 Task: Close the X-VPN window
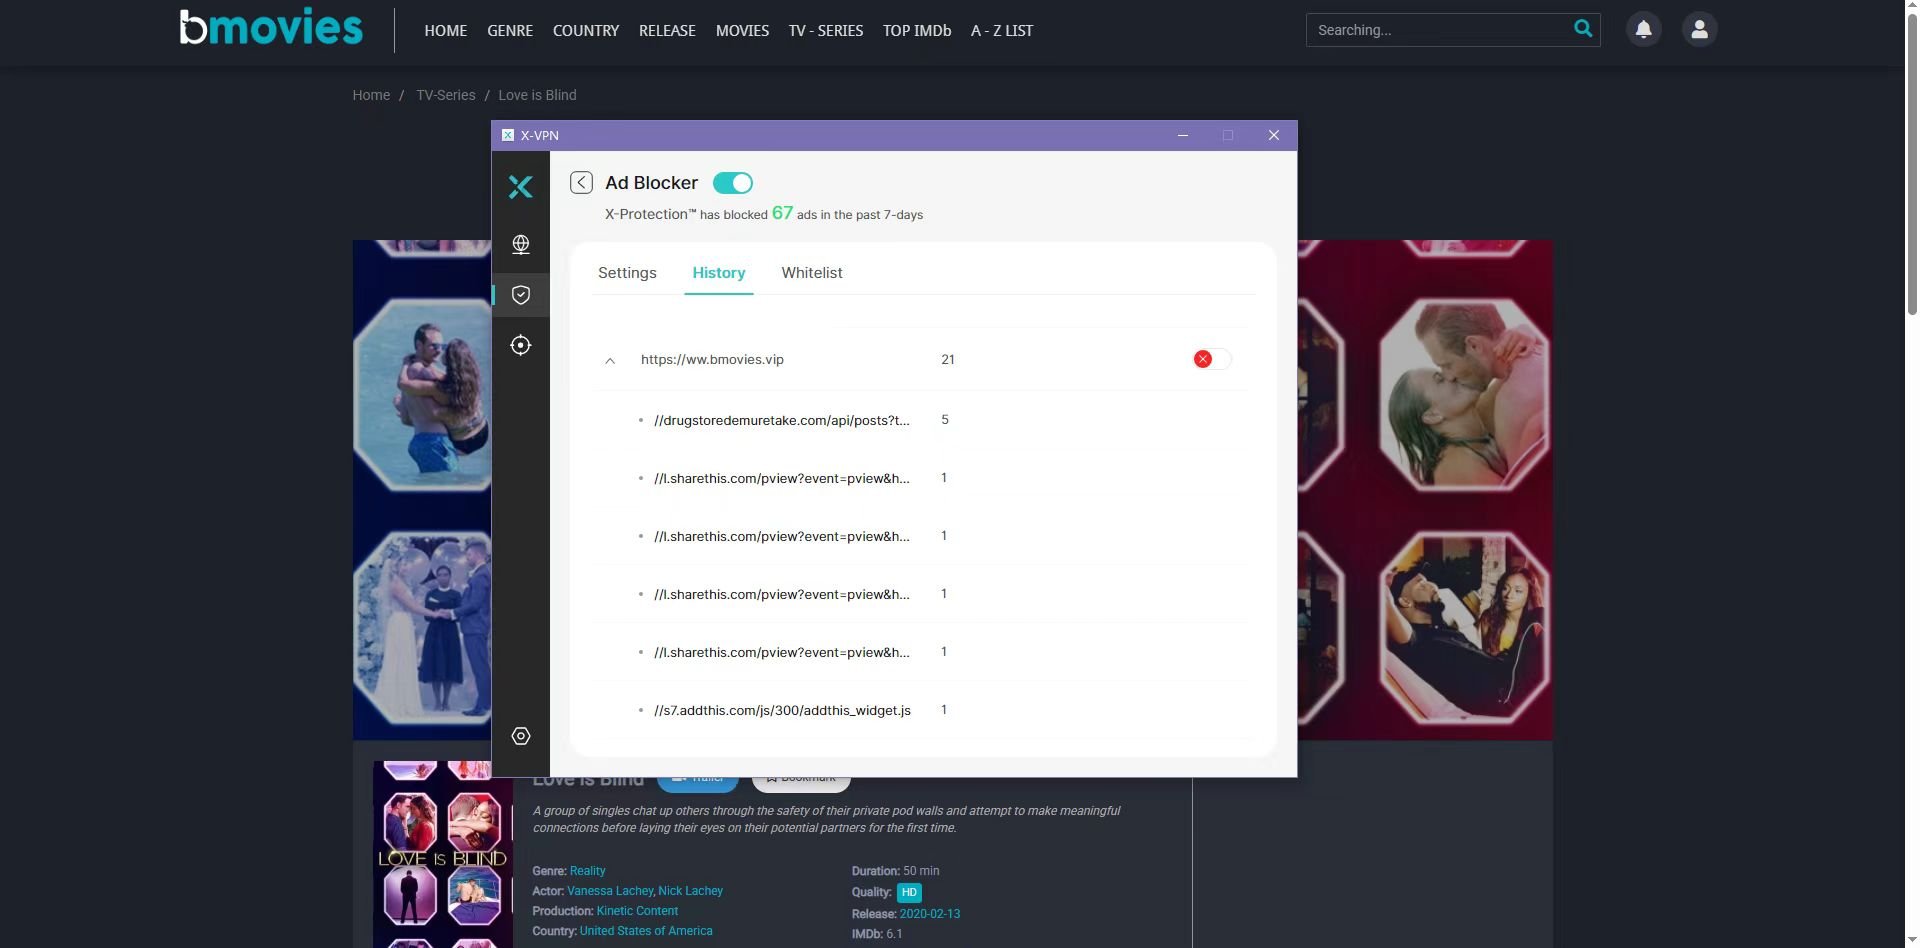click(1273, 135)
